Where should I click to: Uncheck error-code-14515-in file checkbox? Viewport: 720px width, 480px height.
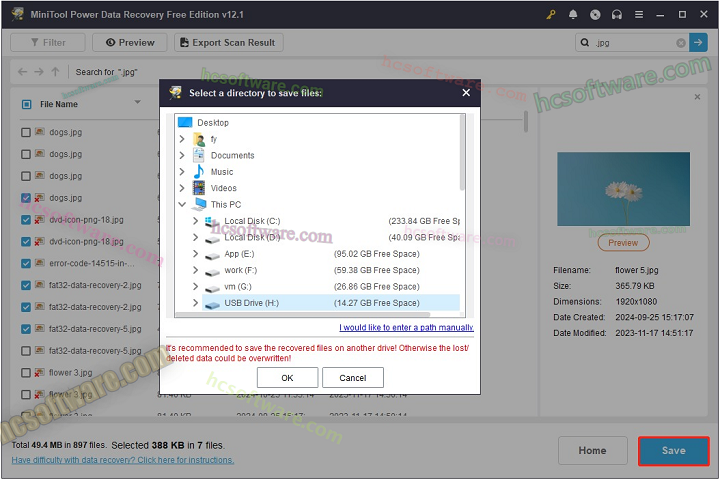click(26, 263)
